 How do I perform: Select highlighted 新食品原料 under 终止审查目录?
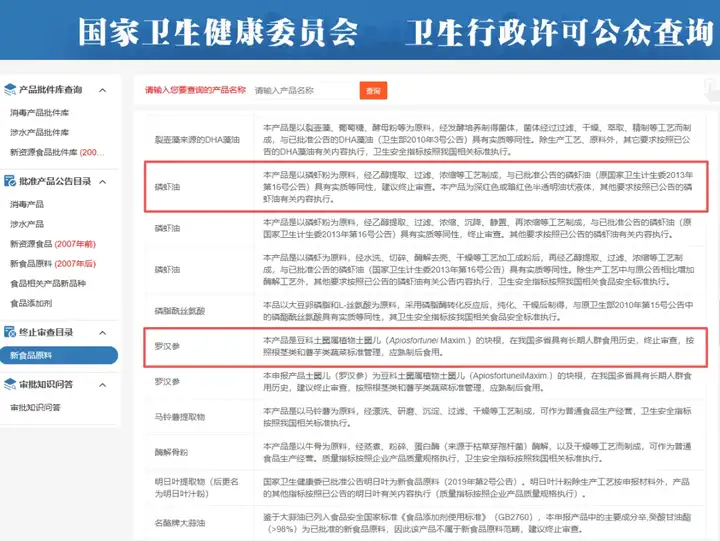[x=59, y=355]
